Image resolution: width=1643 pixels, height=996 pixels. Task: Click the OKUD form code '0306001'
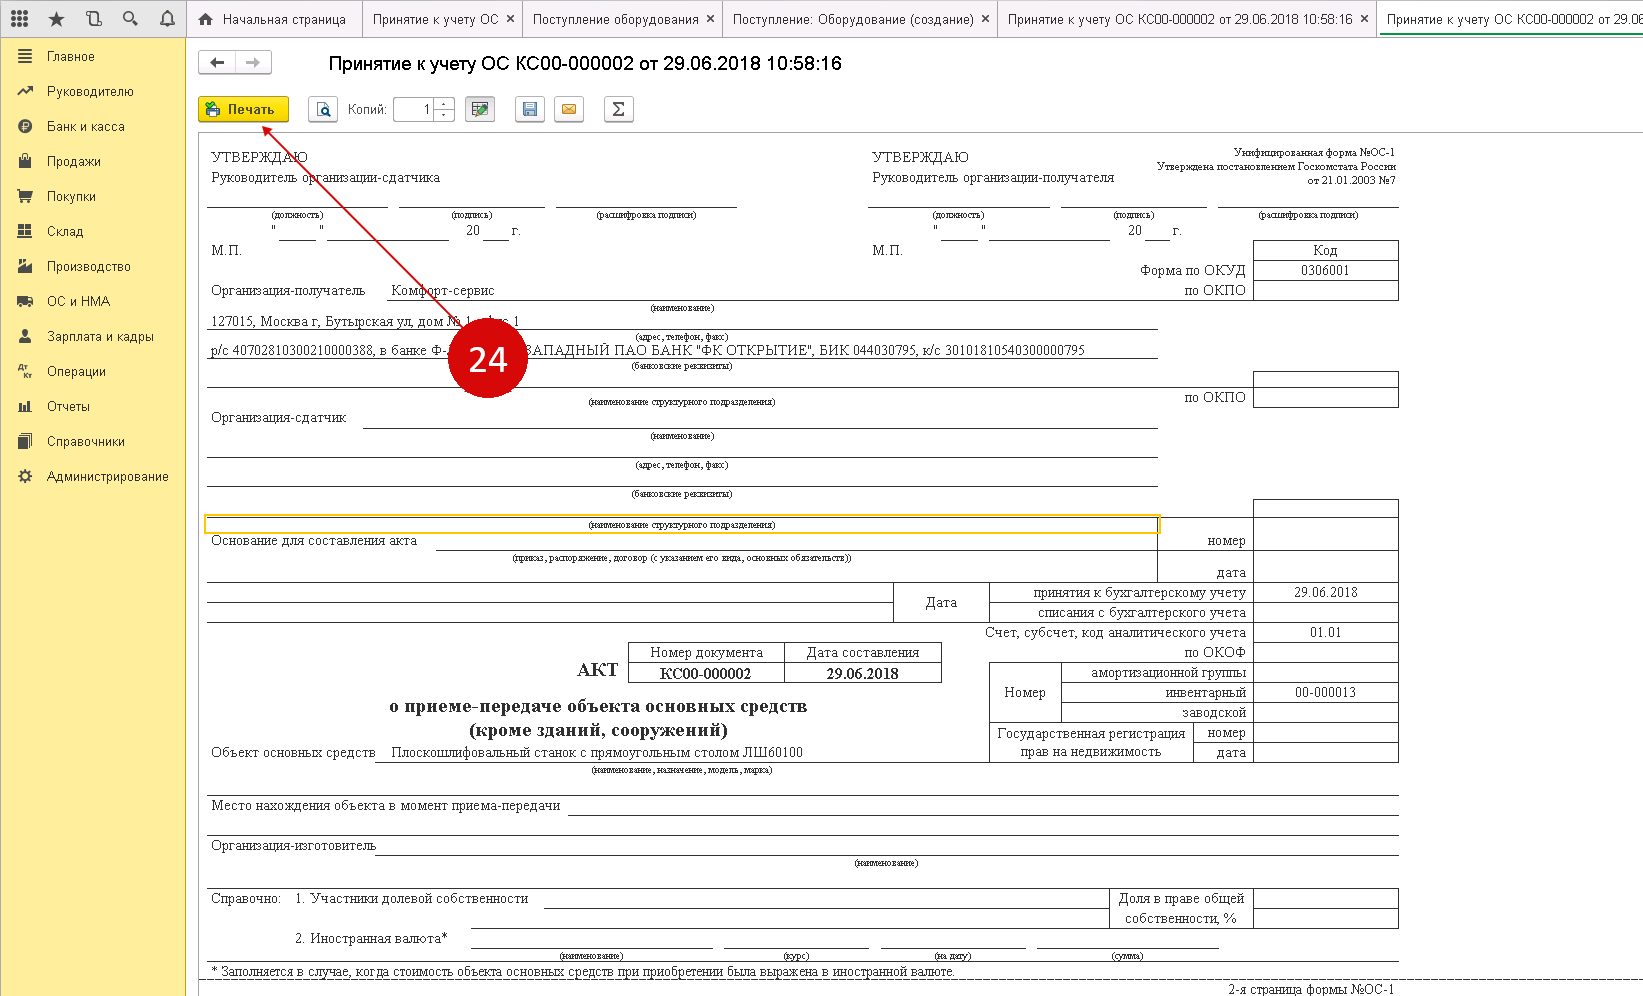(x=1325, y=270)
